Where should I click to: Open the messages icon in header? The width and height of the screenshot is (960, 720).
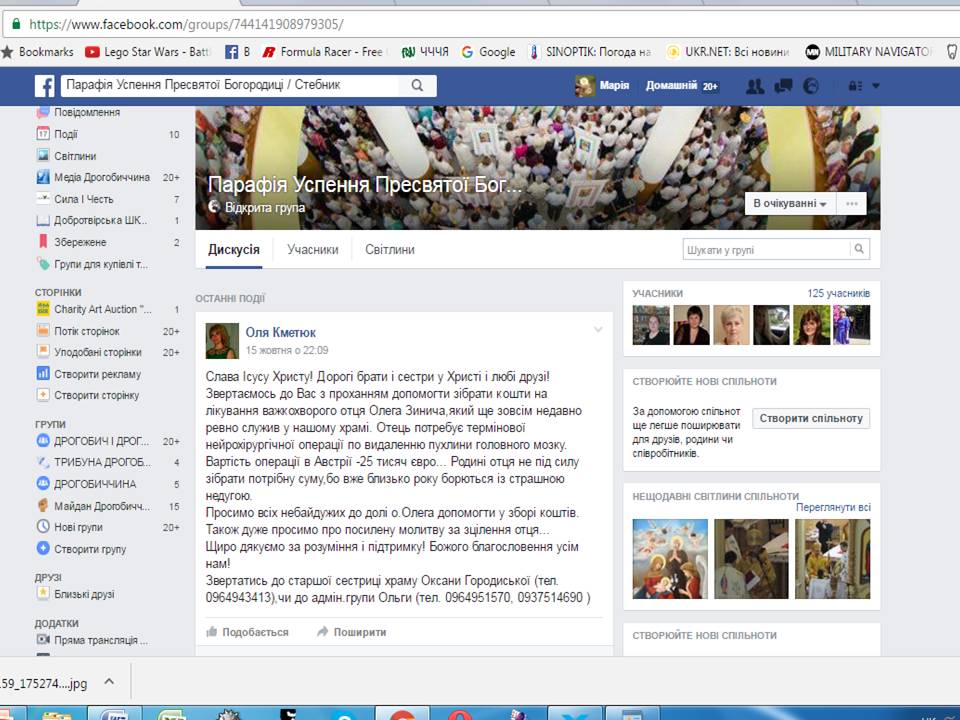coord(783,86)
